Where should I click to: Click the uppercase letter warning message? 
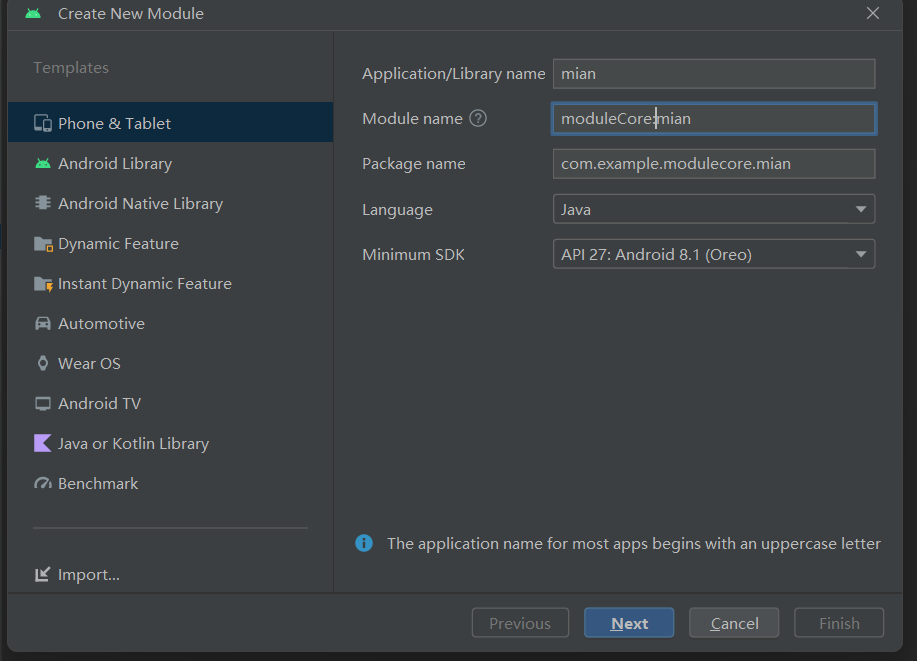pos(634,544)
